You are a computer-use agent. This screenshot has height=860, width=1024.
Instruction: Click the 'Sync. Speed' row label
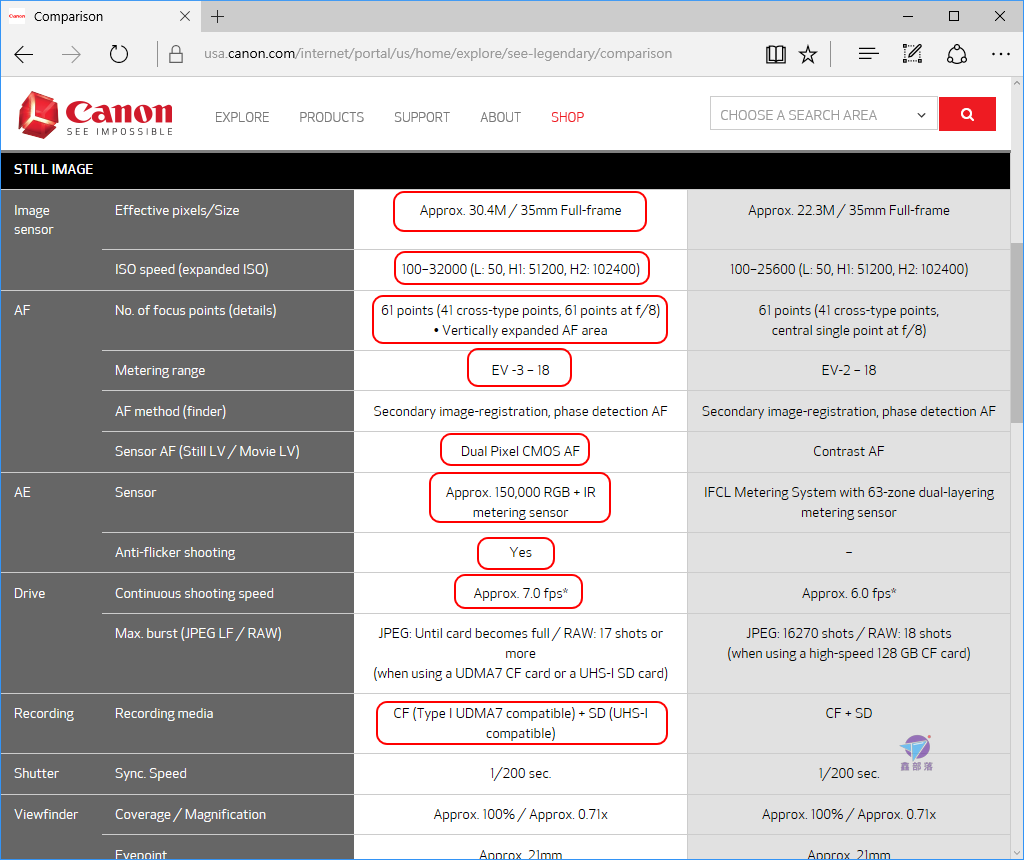point(151,773)
